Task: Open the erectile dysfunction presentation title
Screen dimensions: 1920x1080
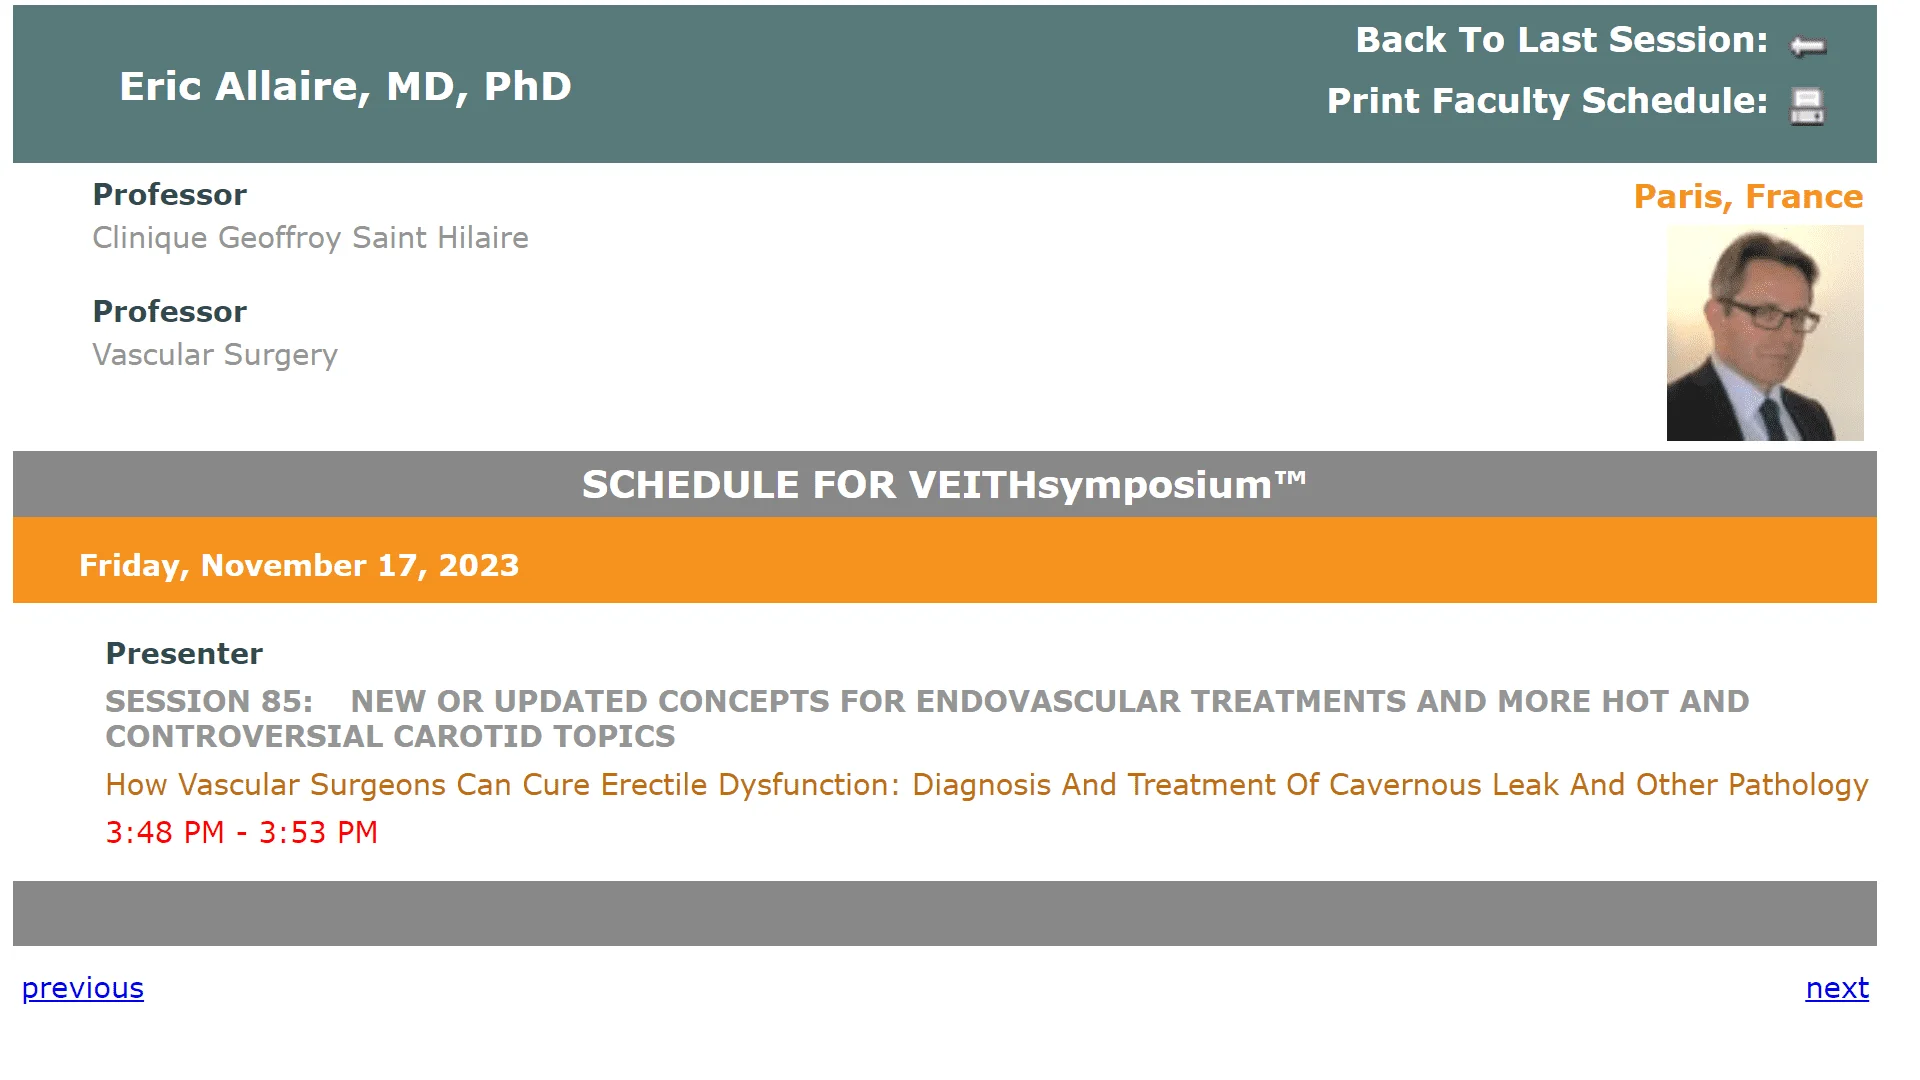Action: coord(986,785)
